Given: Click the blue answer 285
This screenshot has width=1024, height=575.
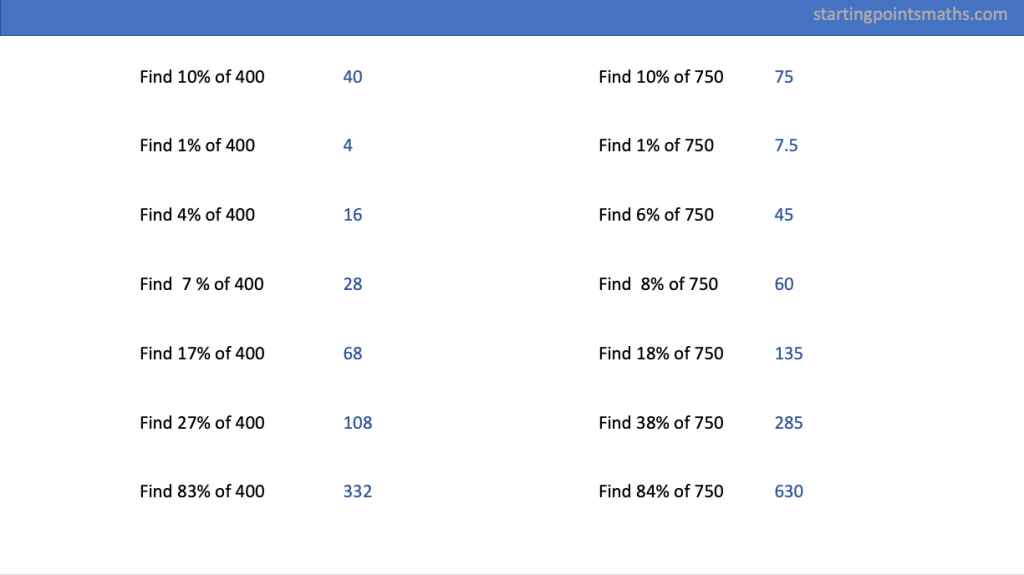Looking at the screenshot, I should pyautogui.click(x=788, y=423).
